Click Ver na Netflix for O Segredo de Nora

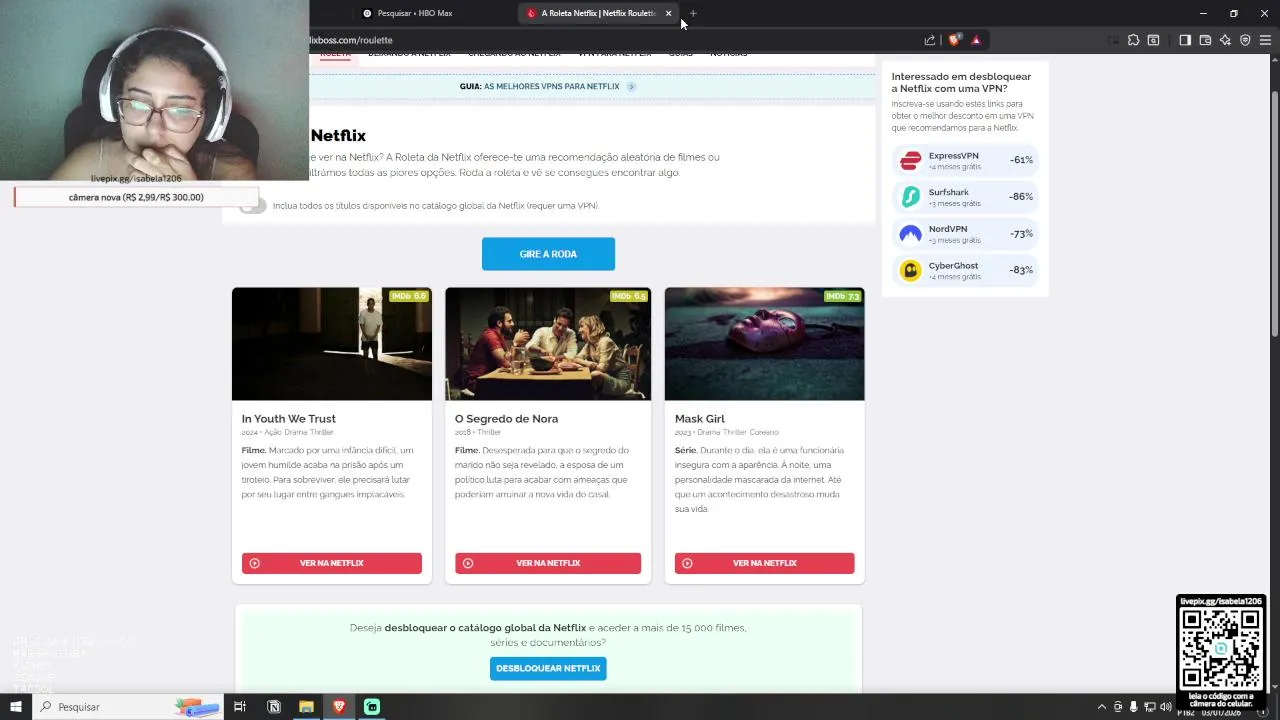point(548,563)
